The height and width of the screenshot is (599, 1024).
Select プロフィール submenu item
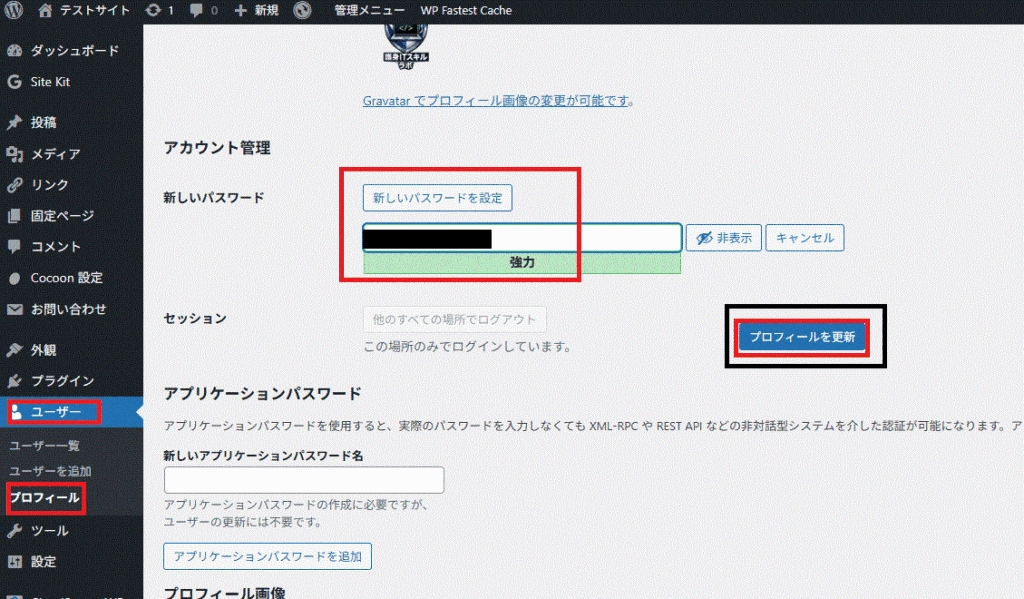(45, 498)
